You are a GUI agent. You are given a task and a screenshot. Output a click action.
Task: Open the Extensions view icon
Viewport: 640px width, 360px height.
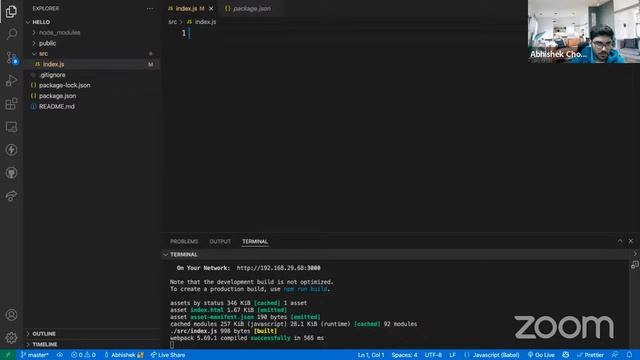tap(11, 104)
